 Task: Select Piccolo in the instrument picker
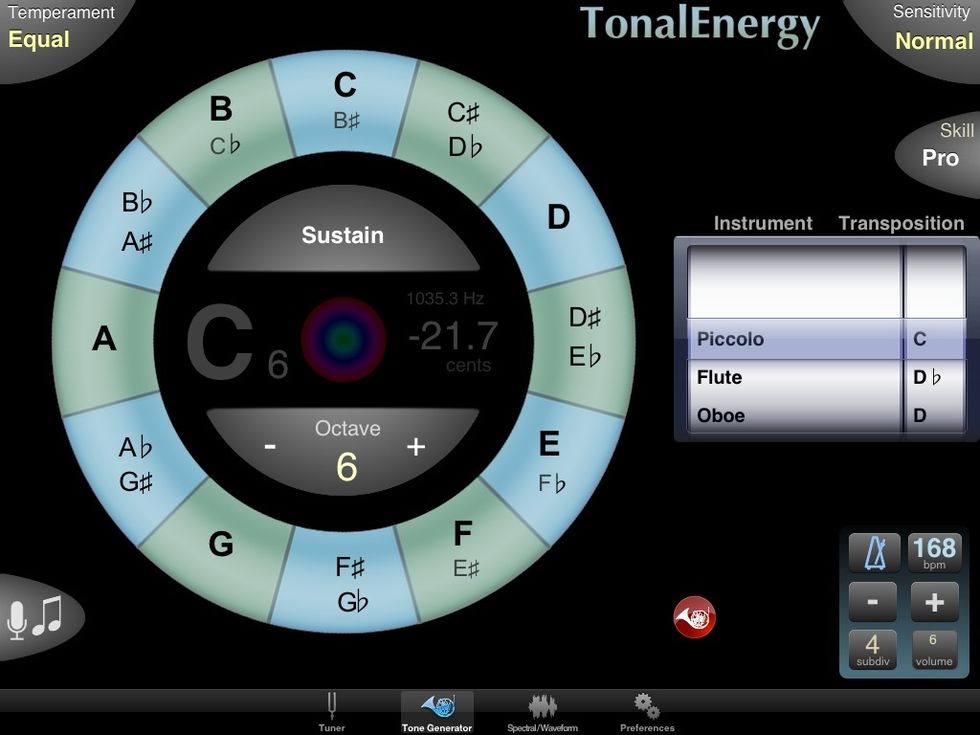[x=794, y=339]
